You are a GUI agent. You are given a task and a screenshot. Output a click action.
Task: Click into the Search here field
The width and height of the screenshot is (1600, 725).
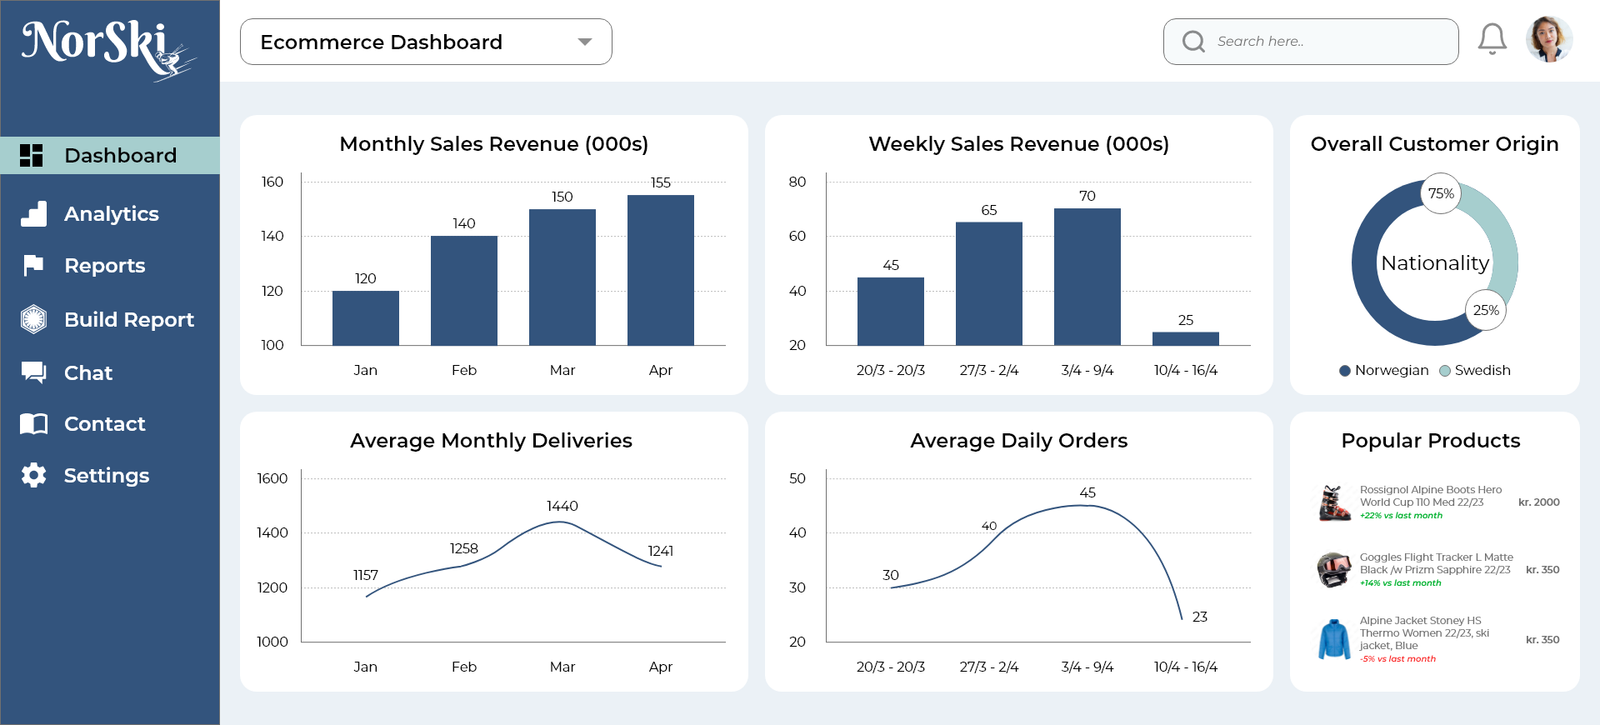tap(1311, 42)
